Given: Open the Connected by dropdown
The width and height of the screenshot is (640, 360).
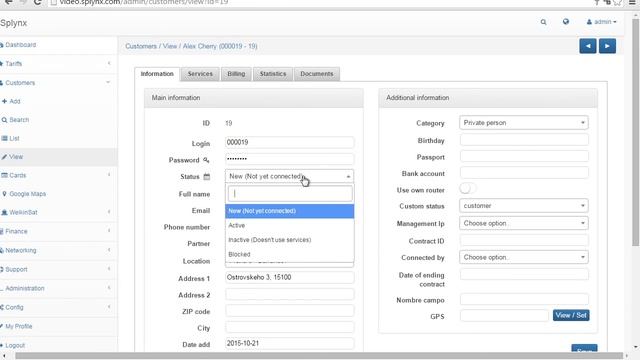Looking at the screenshot, I should (x=524, y=257).
